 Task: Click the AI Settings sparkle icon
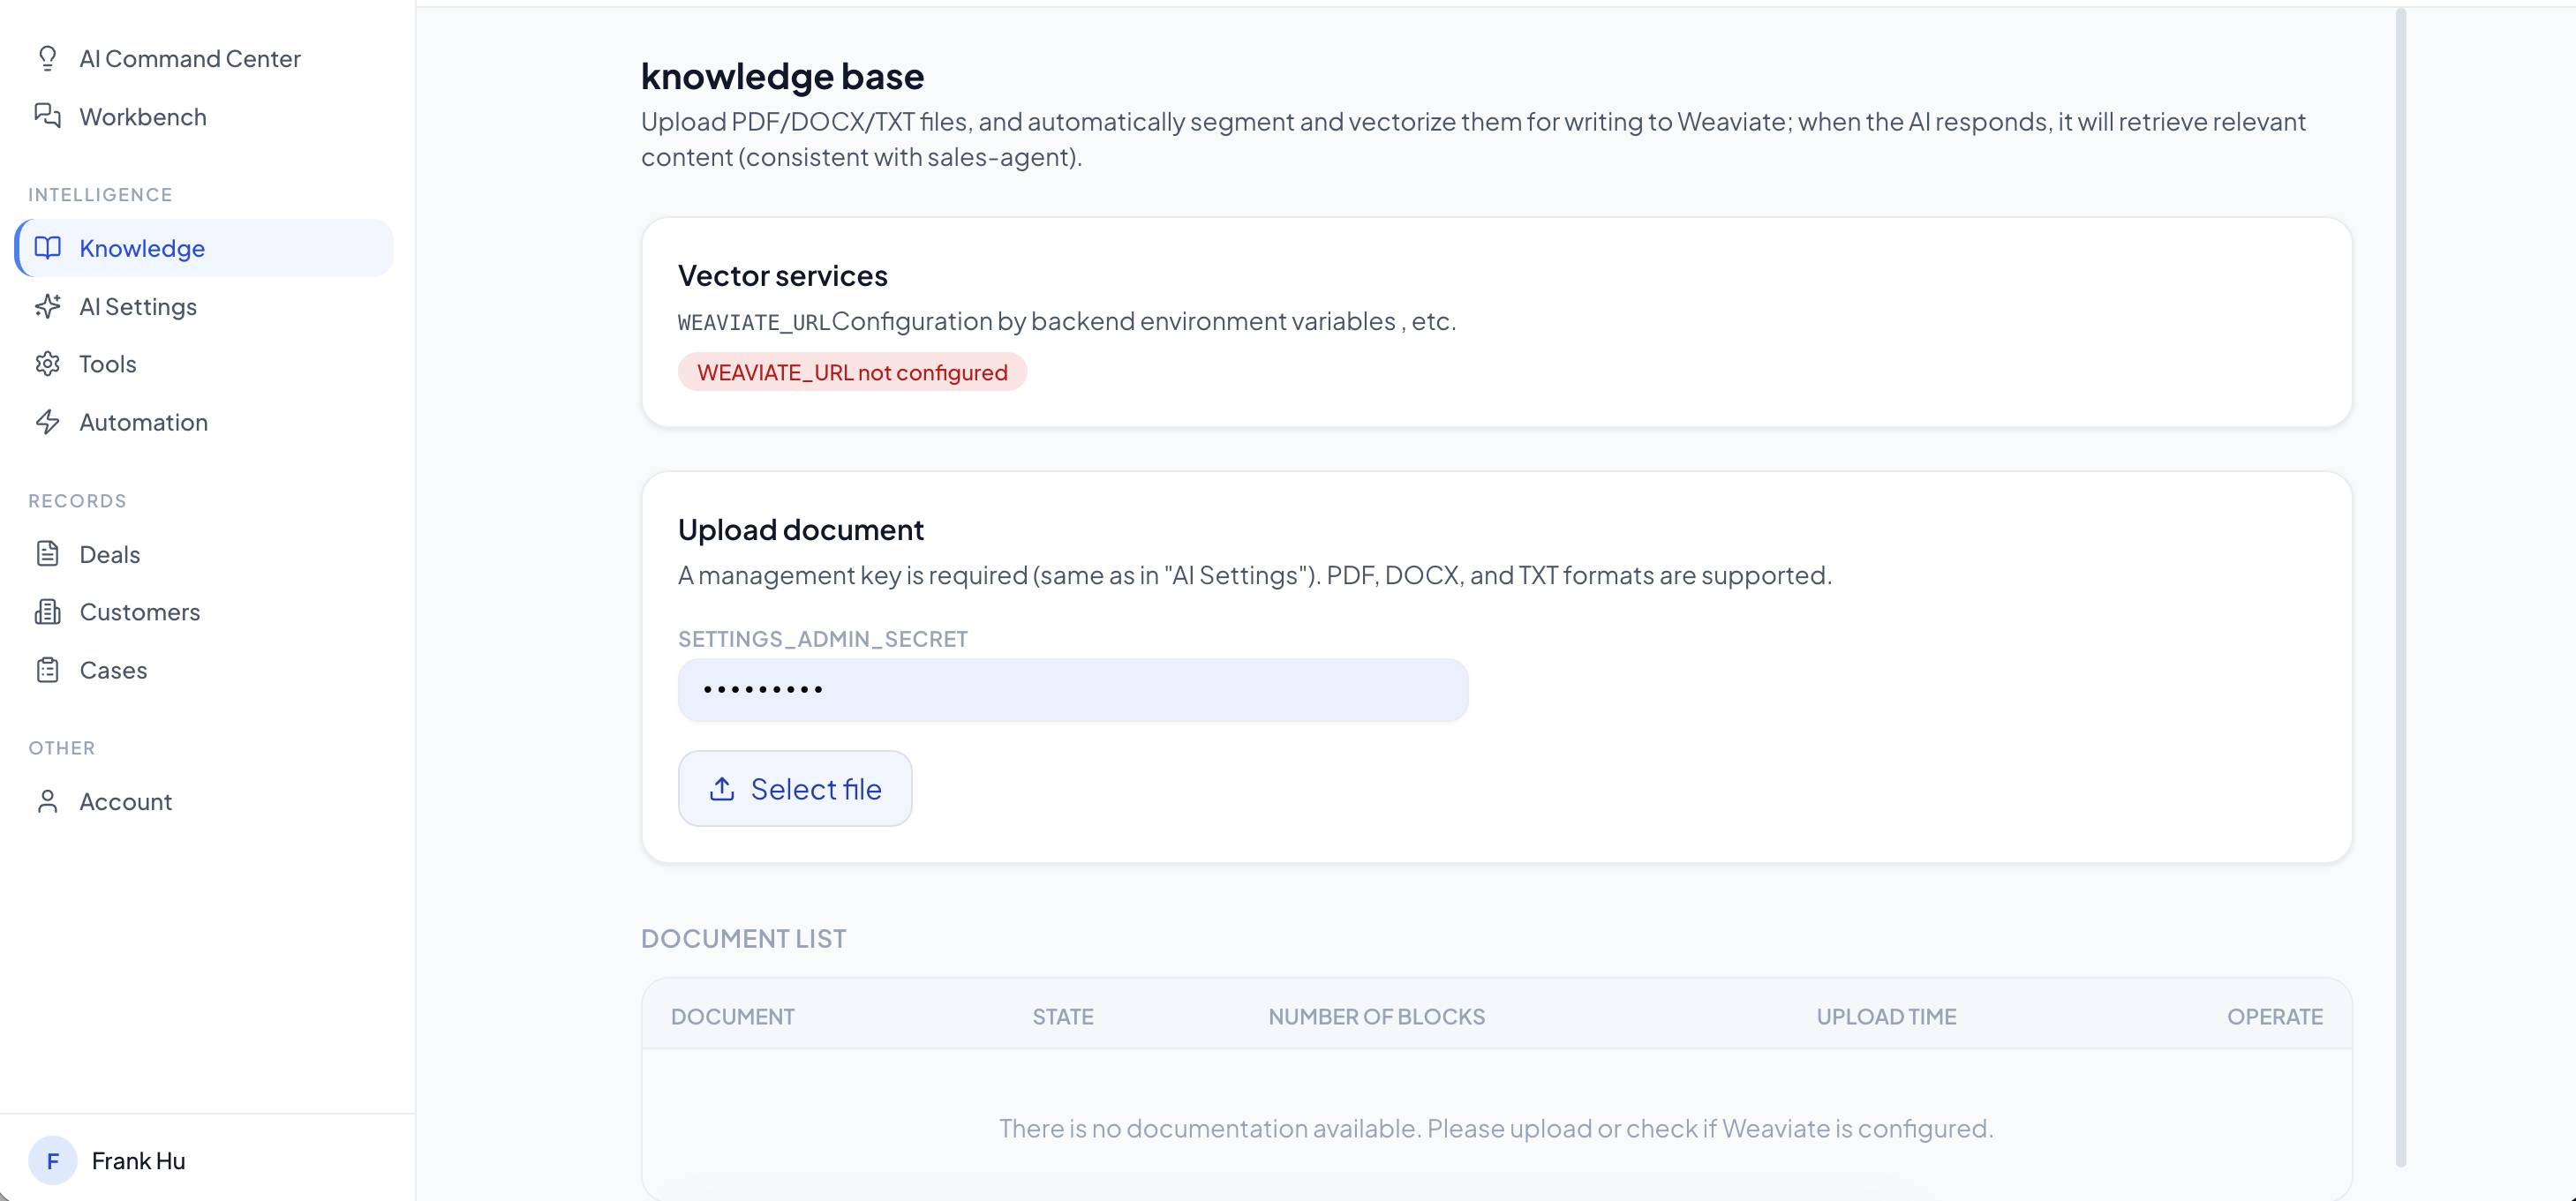[x=47, y=306]
